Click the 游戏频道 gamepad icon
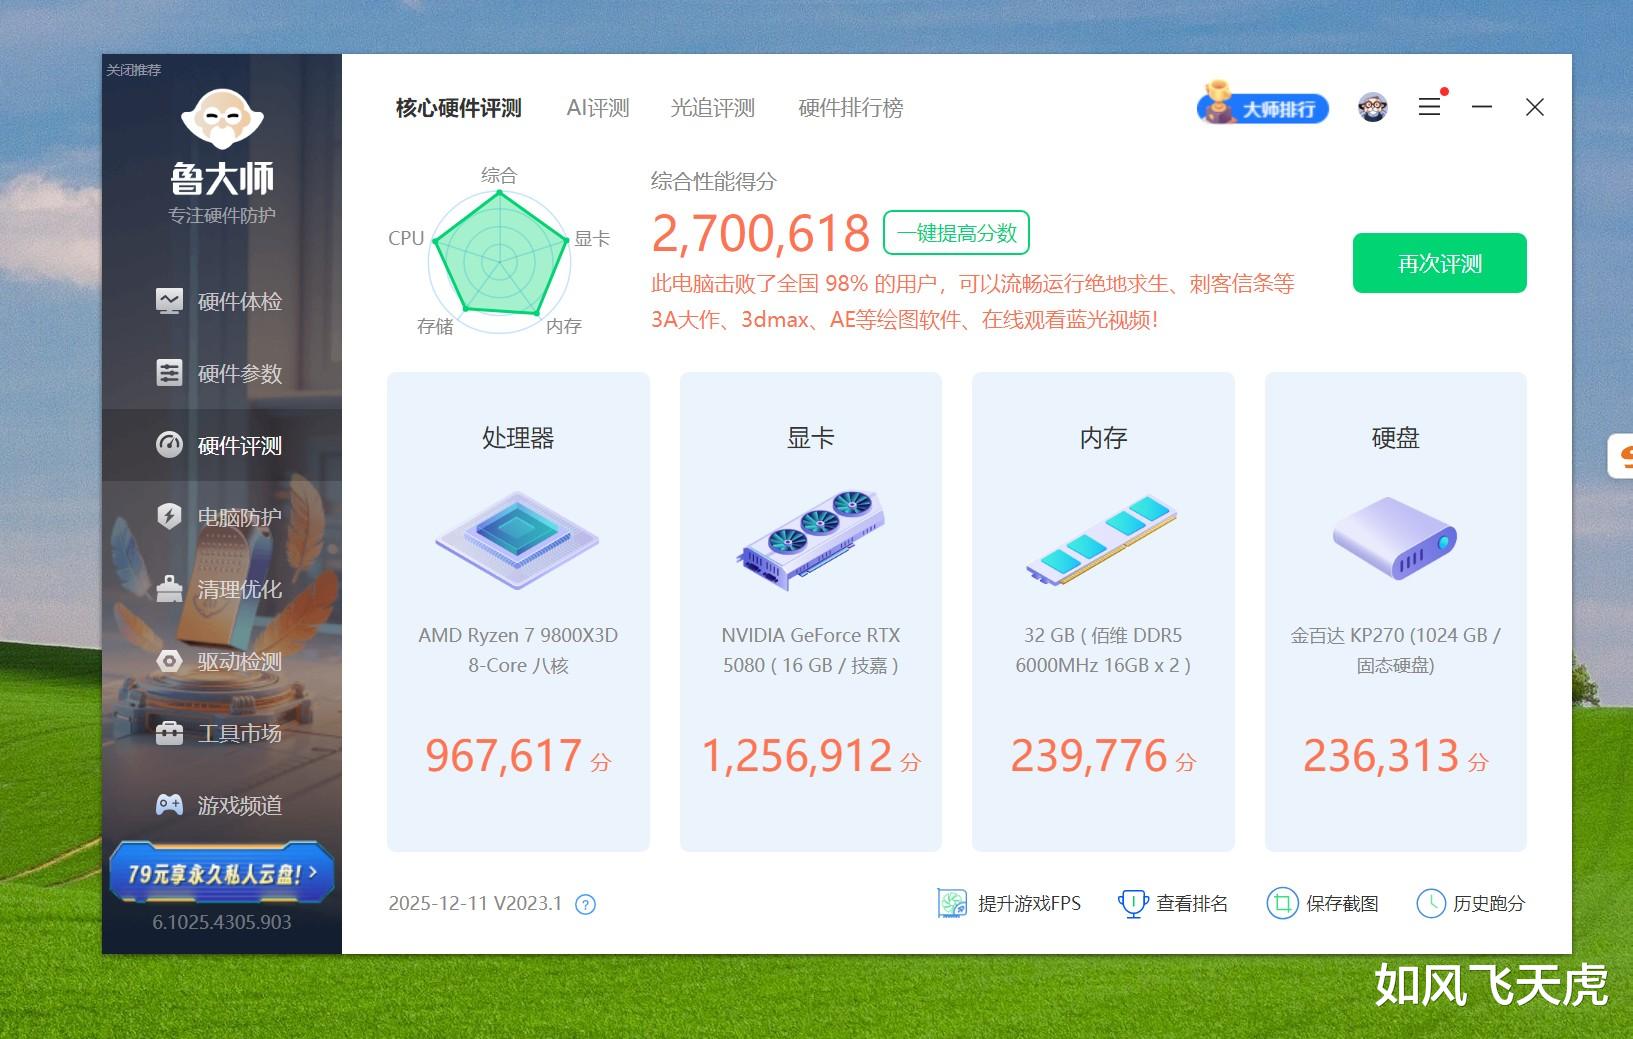The width and height of the screenshot is (1633, 1039). 169,805
